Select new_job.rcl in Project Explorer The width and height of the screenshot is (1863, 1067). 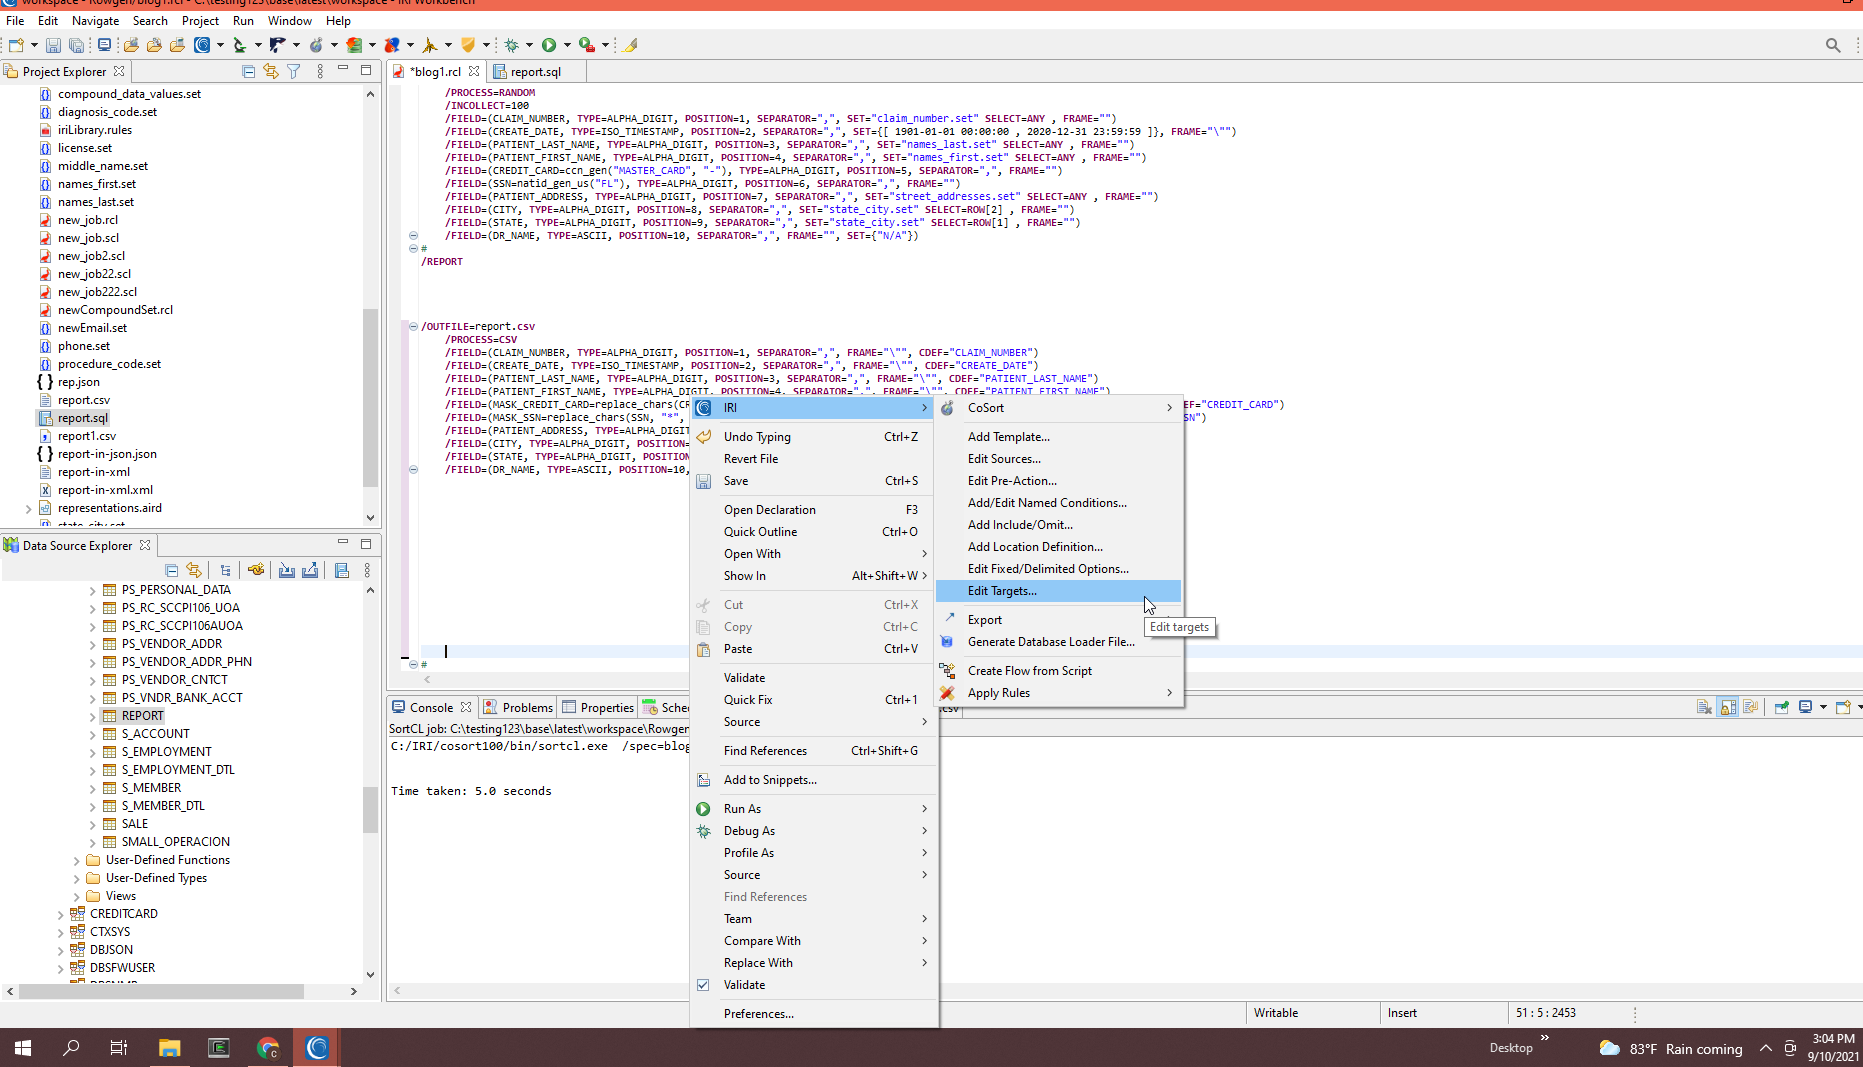87,220
